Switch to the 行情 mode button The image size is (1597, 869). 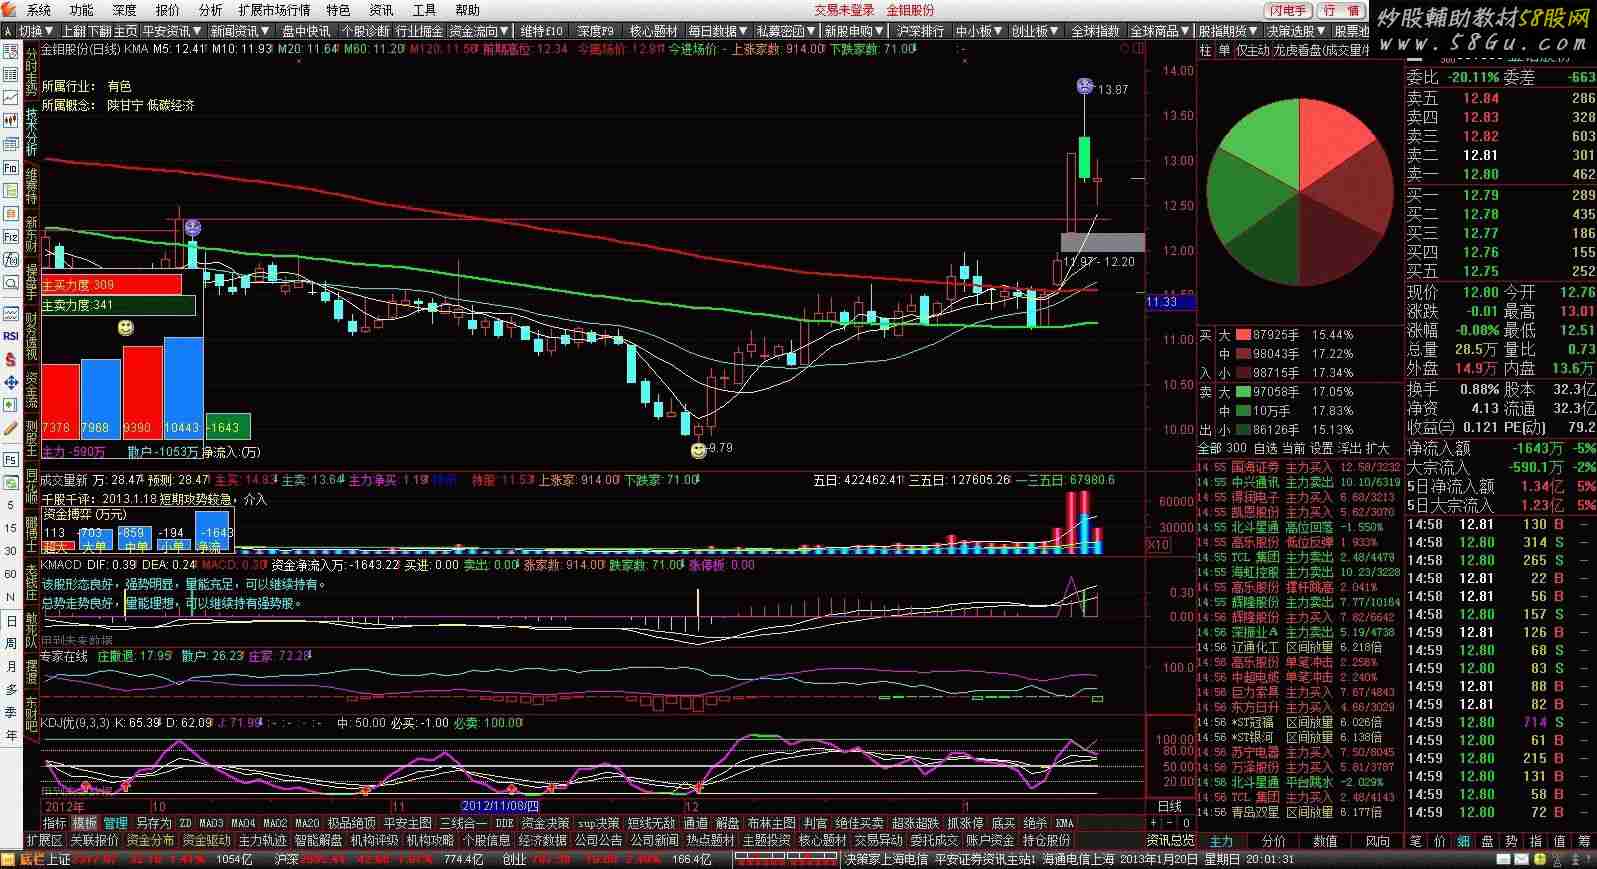tap(1340, 10)
